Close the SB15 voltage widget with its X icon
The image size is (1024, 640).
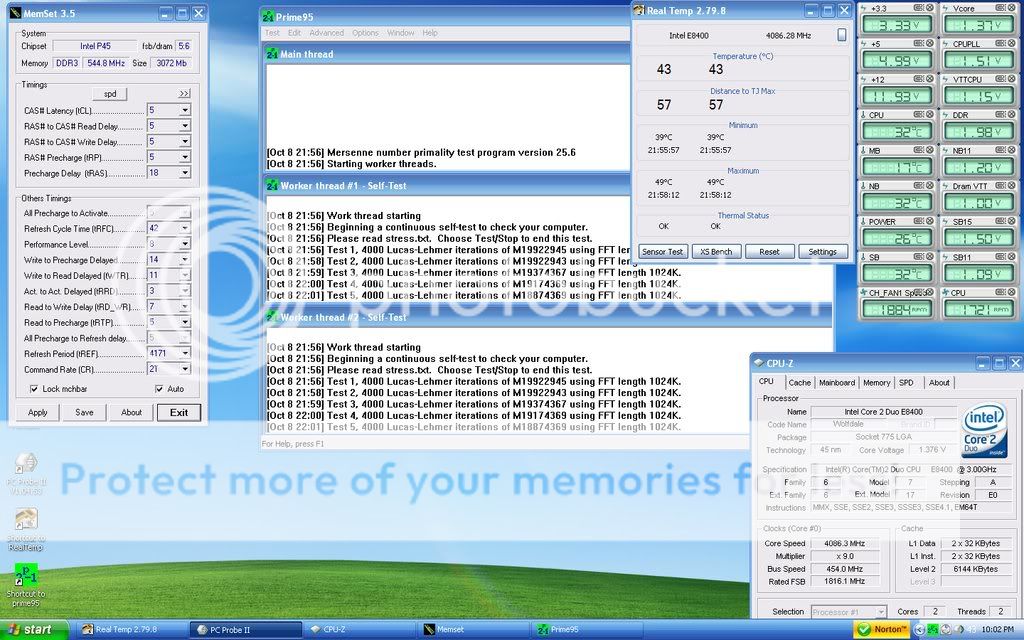click(x=1011, y=221)
